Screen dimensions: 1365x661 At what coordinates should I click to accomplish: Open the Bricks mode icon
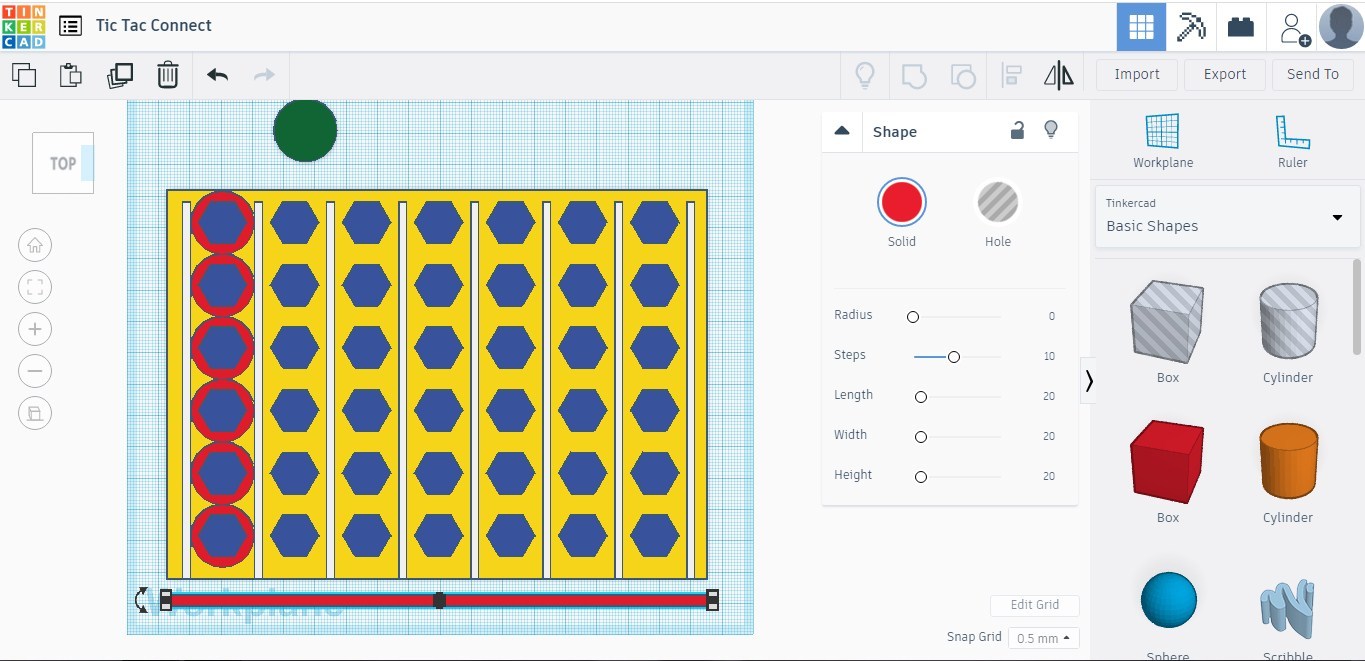(x=1241, y=27)
